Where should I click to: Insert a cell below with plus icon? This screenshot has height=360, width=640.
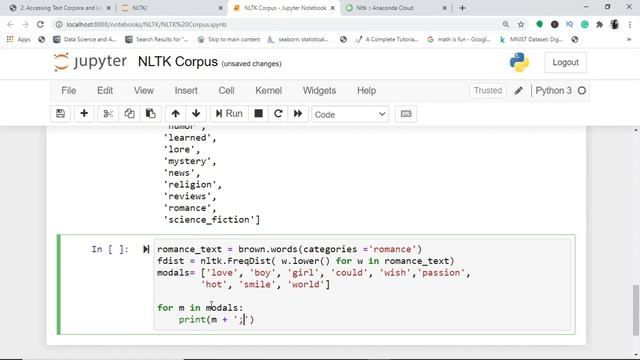[x=84, y=114]
